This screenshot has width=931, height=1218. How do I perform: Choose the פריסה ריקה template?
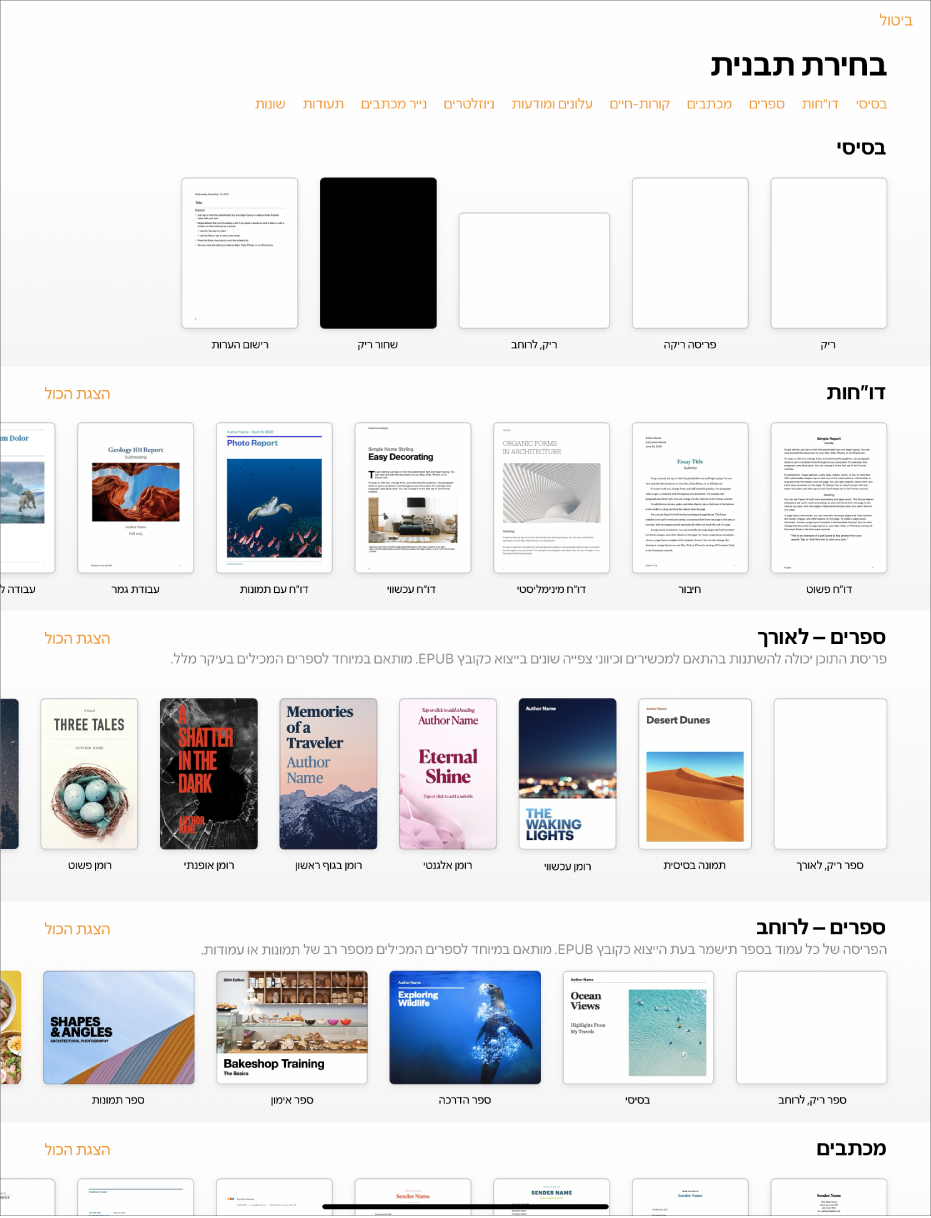[690, 253]
